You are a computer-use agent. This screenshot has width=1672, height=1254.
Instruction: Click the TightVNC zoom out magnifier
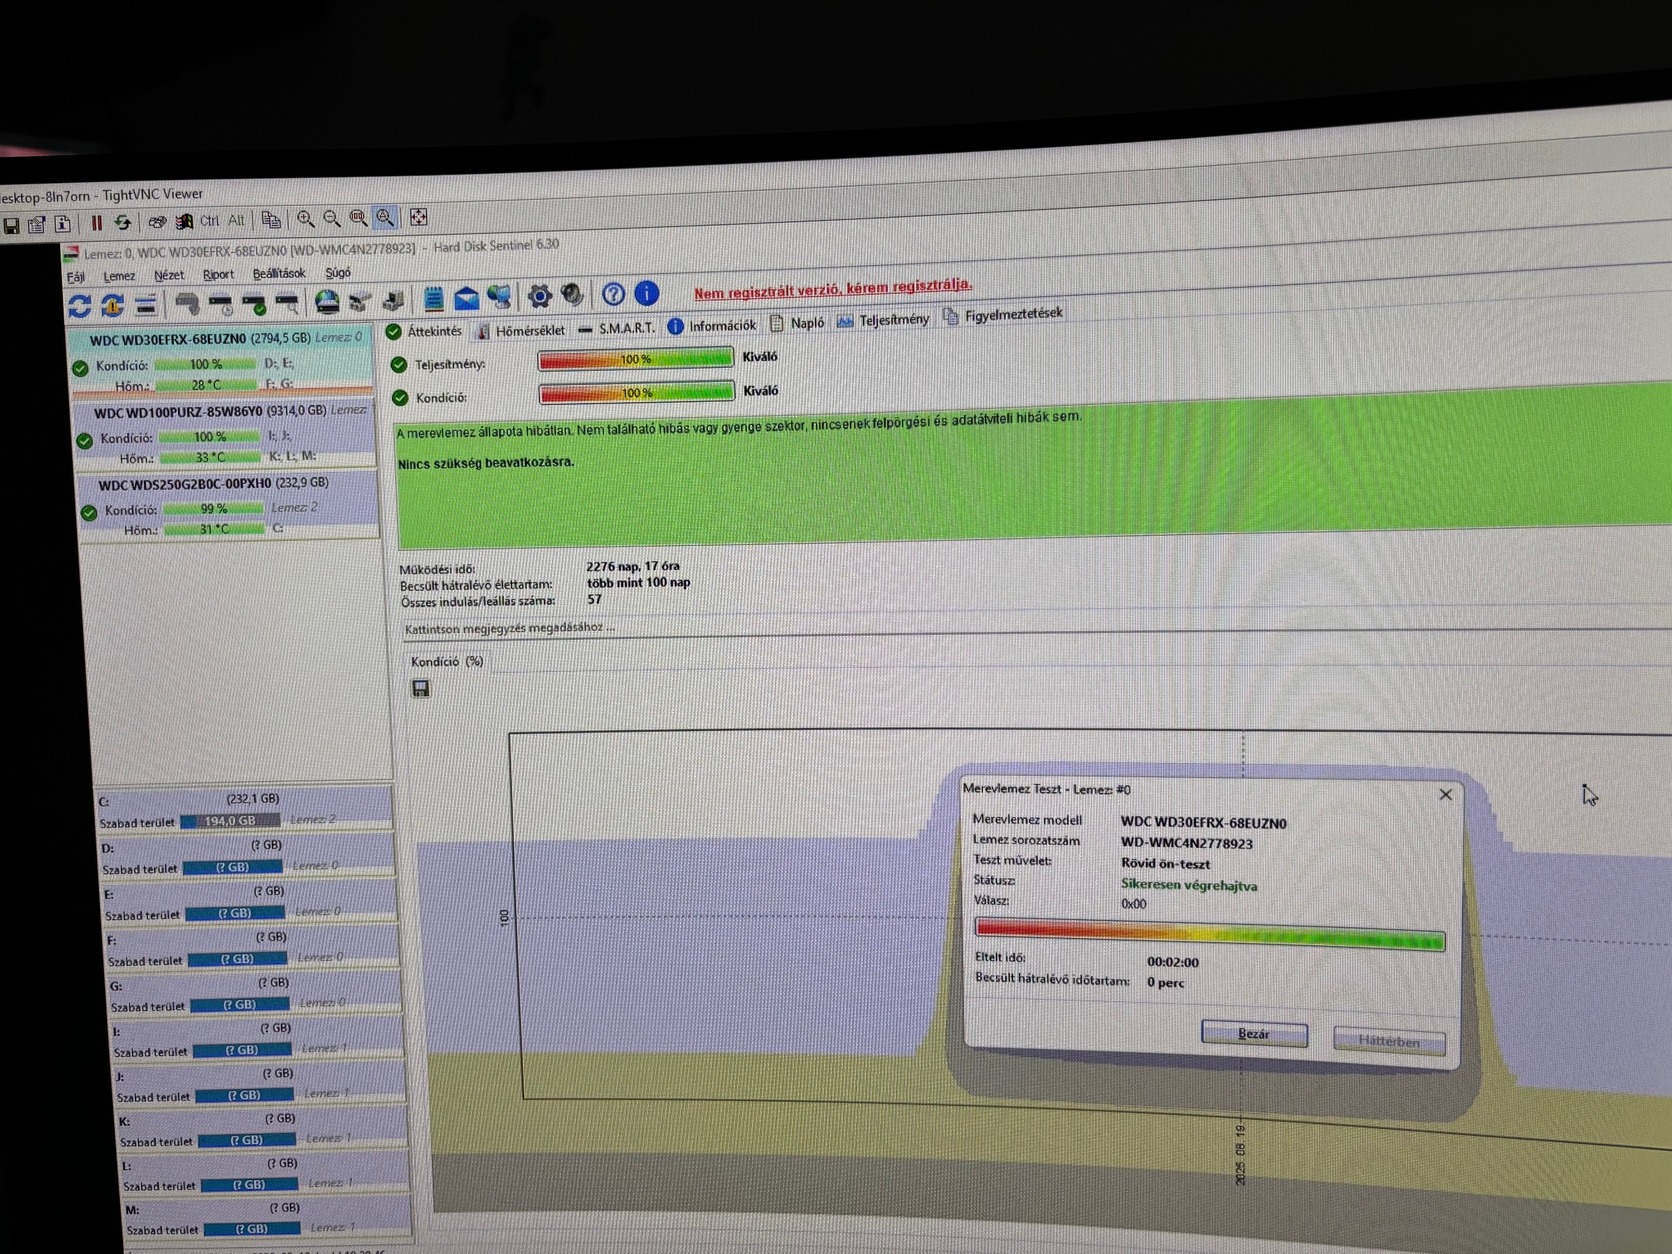click(x=331, y=218)
